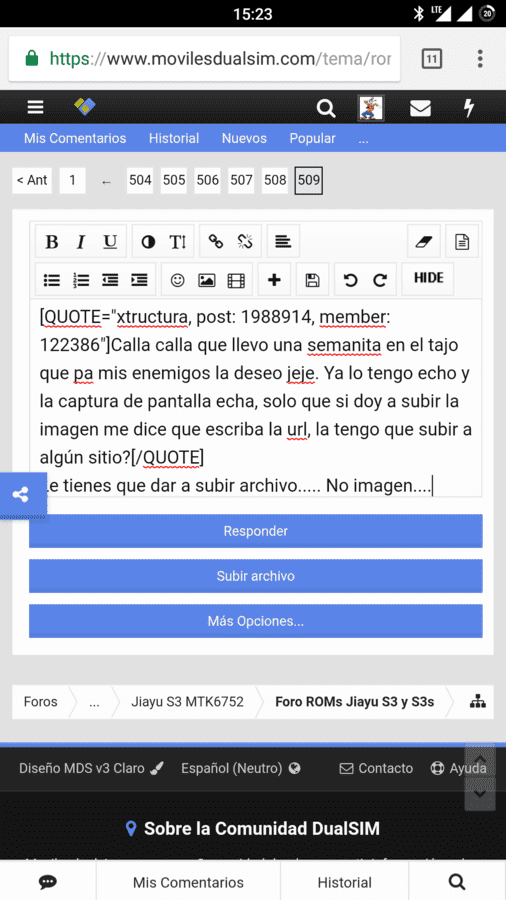Image resolution: width=506 pixels, height=900 pixels.
Task: Go to page 508
Action: coord(275,180)
